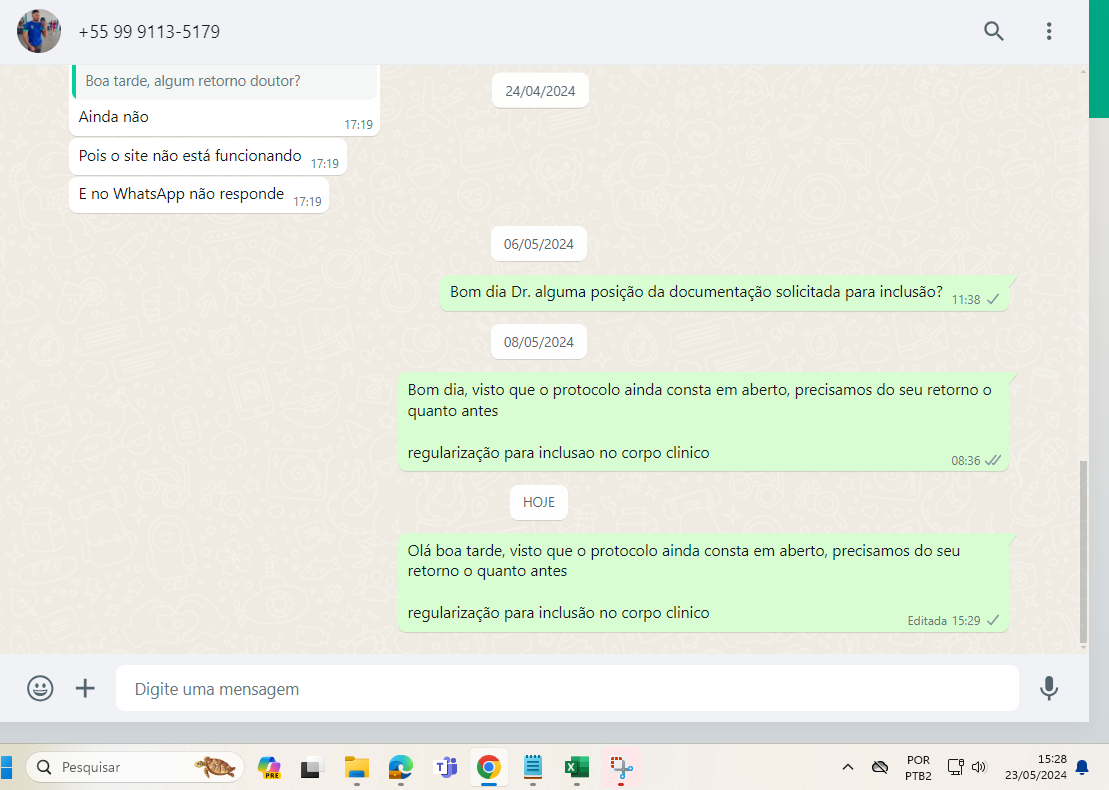Open the emoji picker
The width and height of the screenshot is (1109, 790).
[x=40, y=688]
